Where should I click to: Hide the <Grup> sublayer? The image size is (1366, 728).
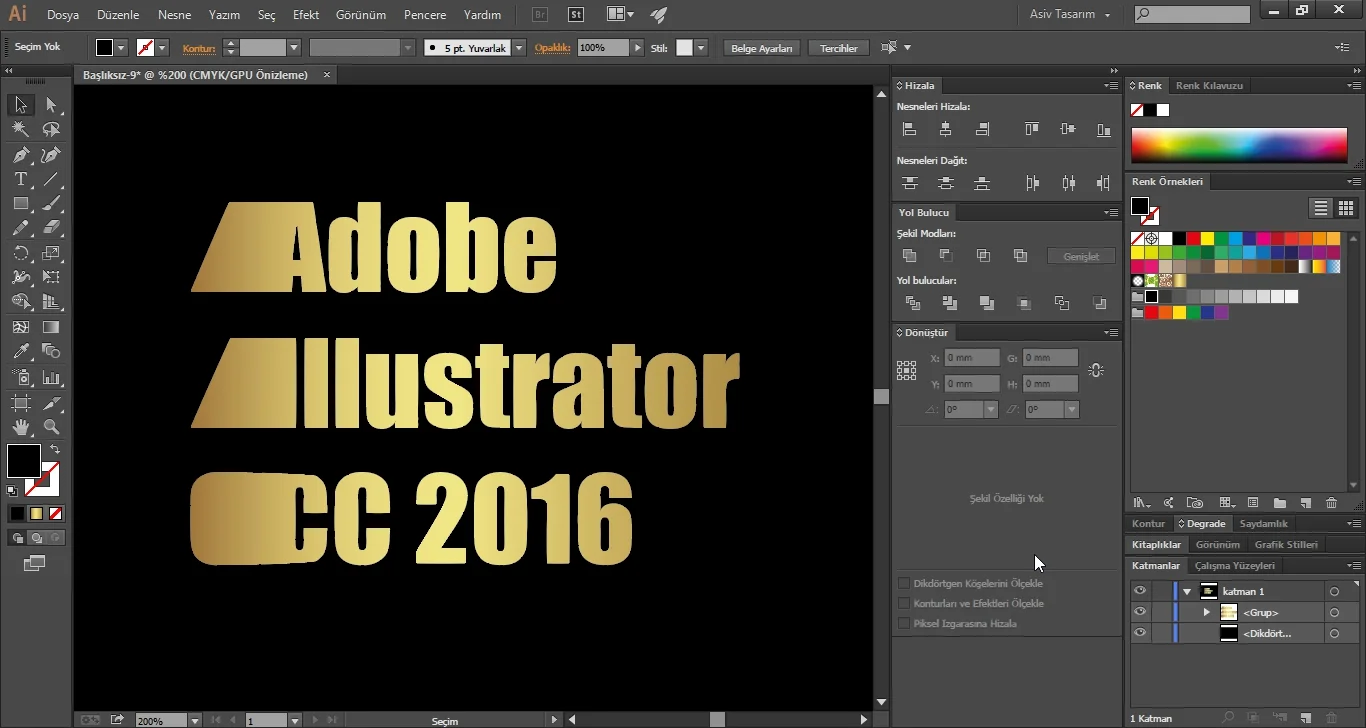(1140, 612)
